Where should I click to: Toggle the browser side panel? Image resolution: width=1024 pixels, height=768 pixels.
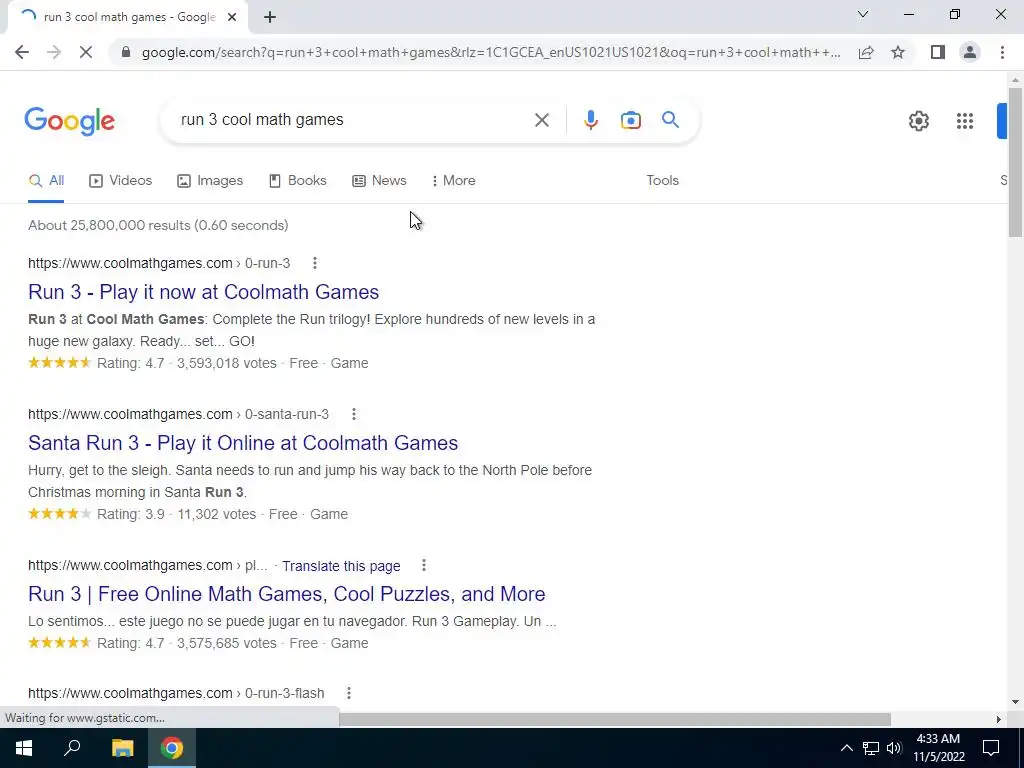pyautogui.click(x=938, y=52)
